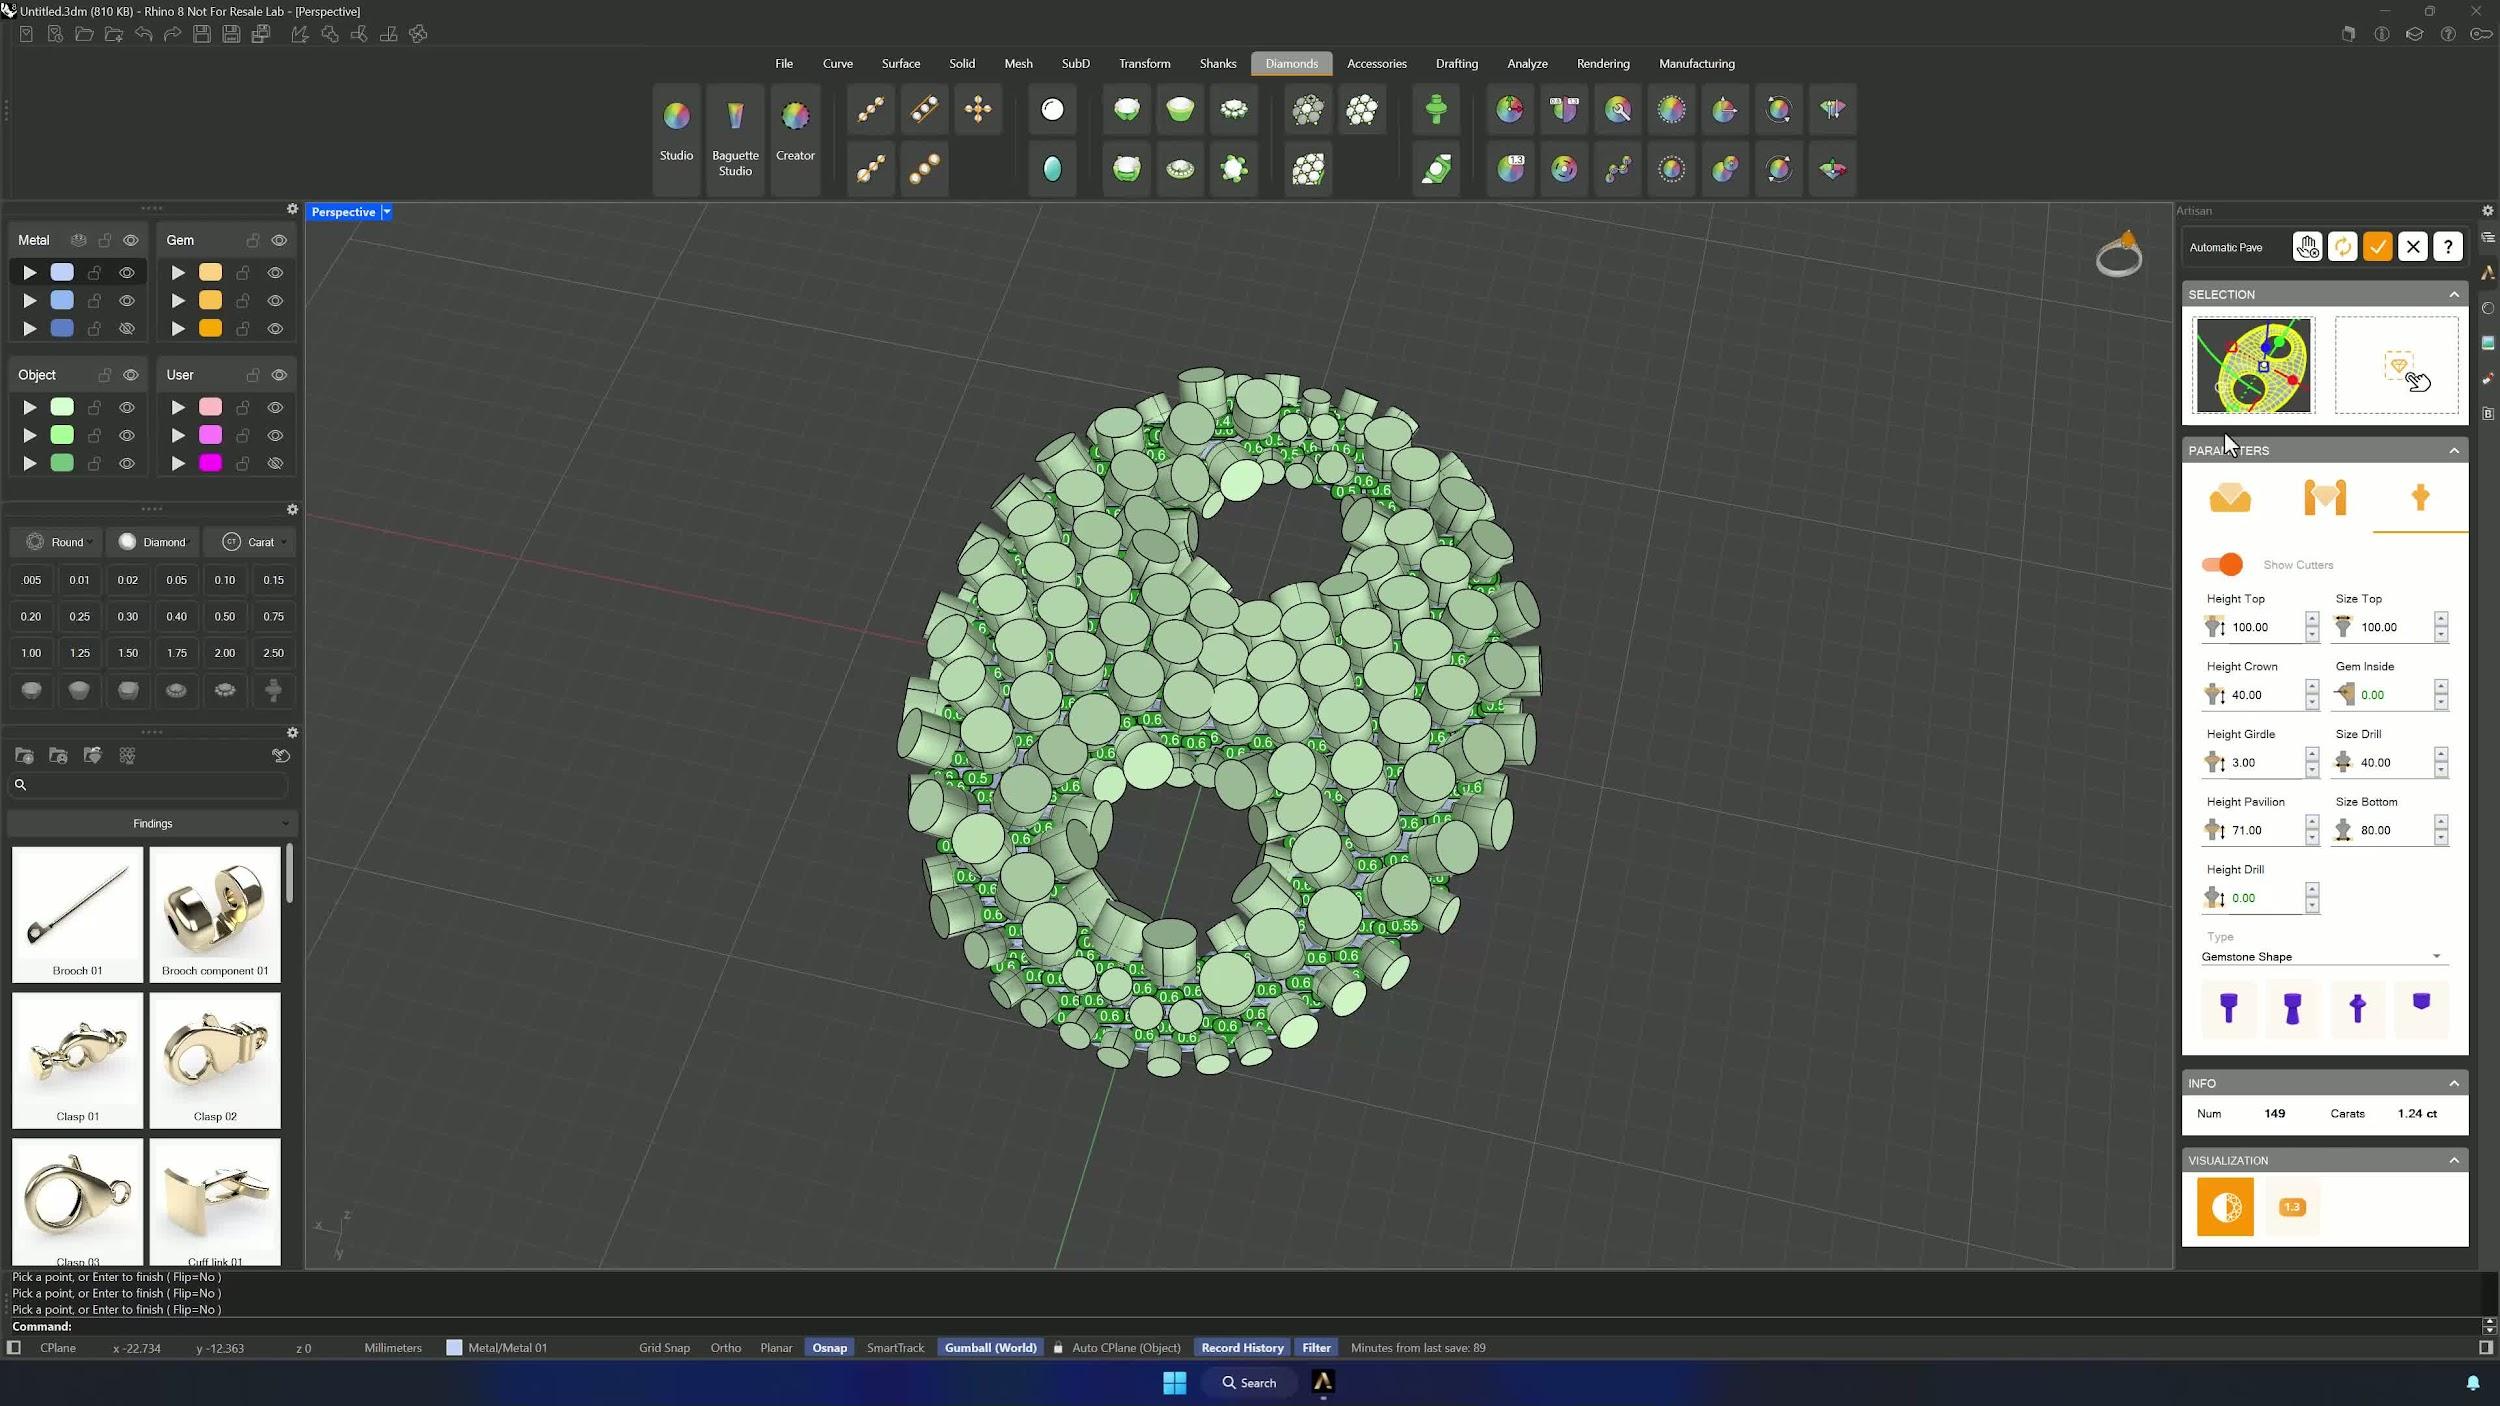Click the first Gem layer color swatch
The width and height of the screenshot is (2500, 1406).
click(x=210, y=272)
